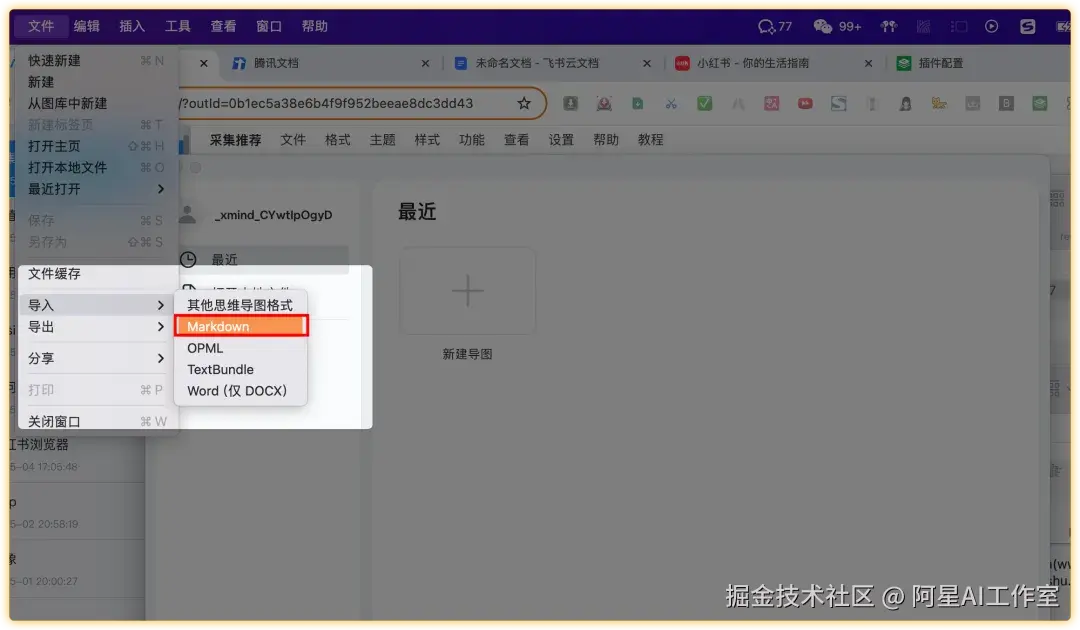
Task: Click the plus thumbnail to create map
Action: tap(467, 291)
